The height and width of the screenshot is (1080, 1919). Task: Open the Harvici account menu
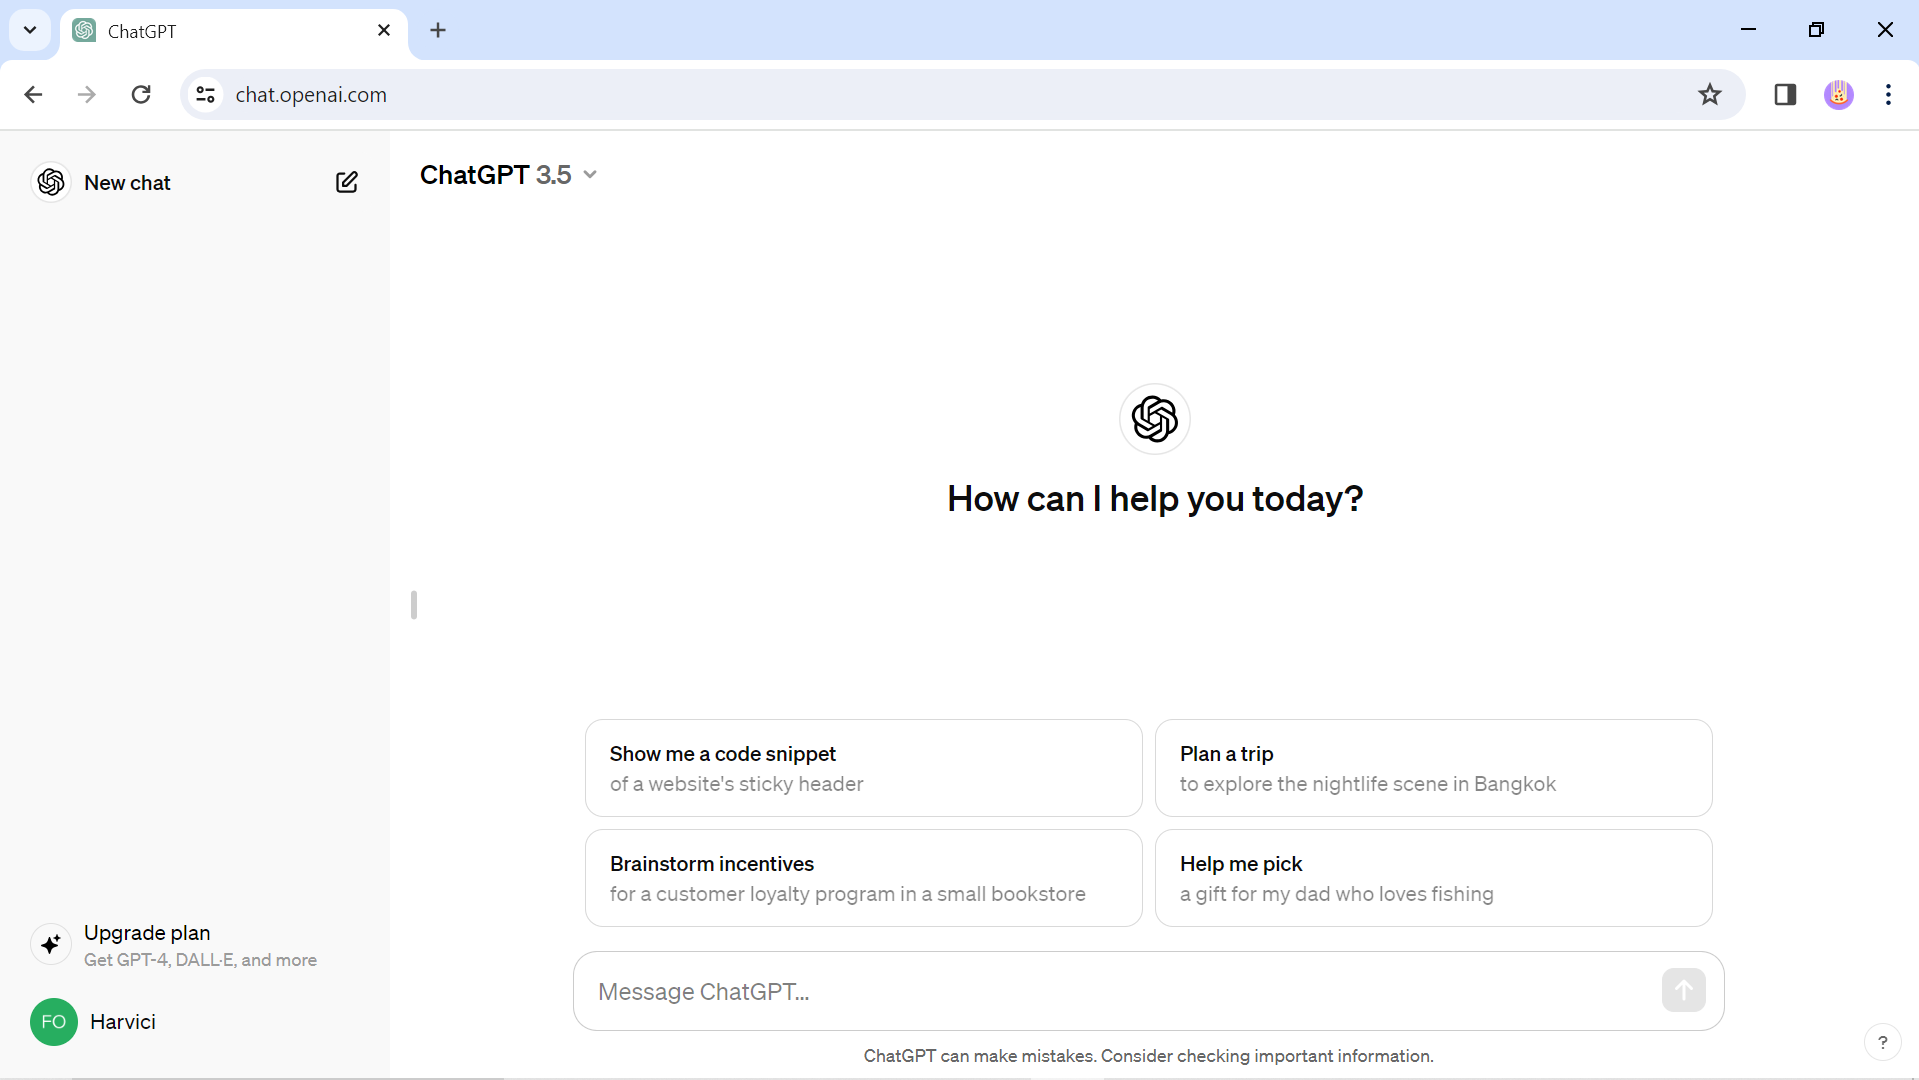click(195, 1022)
